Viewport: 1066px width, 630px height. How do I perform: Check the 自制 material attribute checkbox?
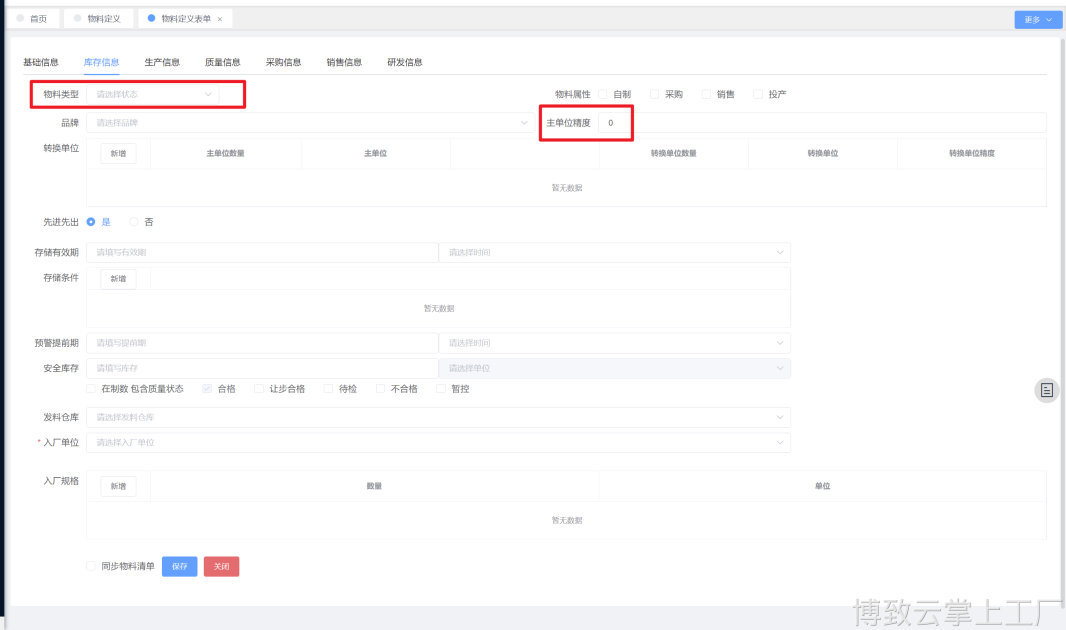click(603, 94)
